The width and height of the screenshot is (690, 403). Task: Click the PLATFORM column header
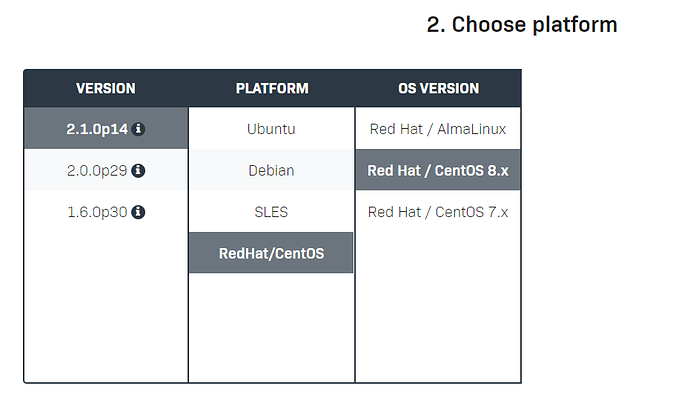[271, 89]
